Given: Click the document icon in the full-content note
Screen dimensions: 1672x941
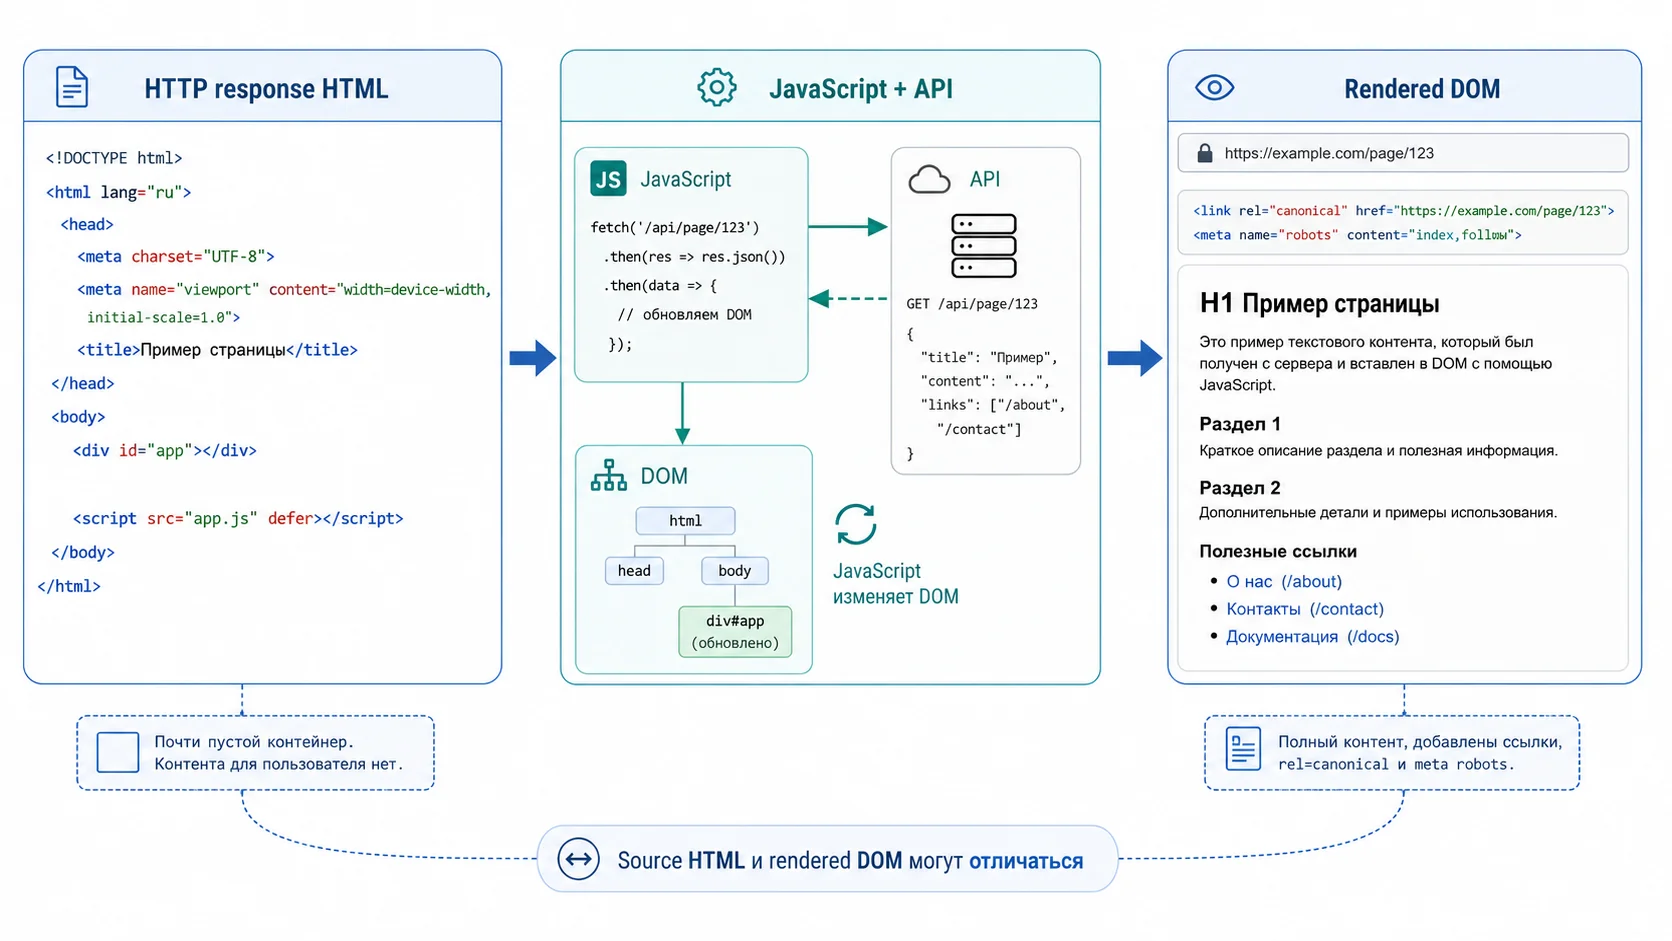Looking at the screenshot, I should (x=1243, y=749).
